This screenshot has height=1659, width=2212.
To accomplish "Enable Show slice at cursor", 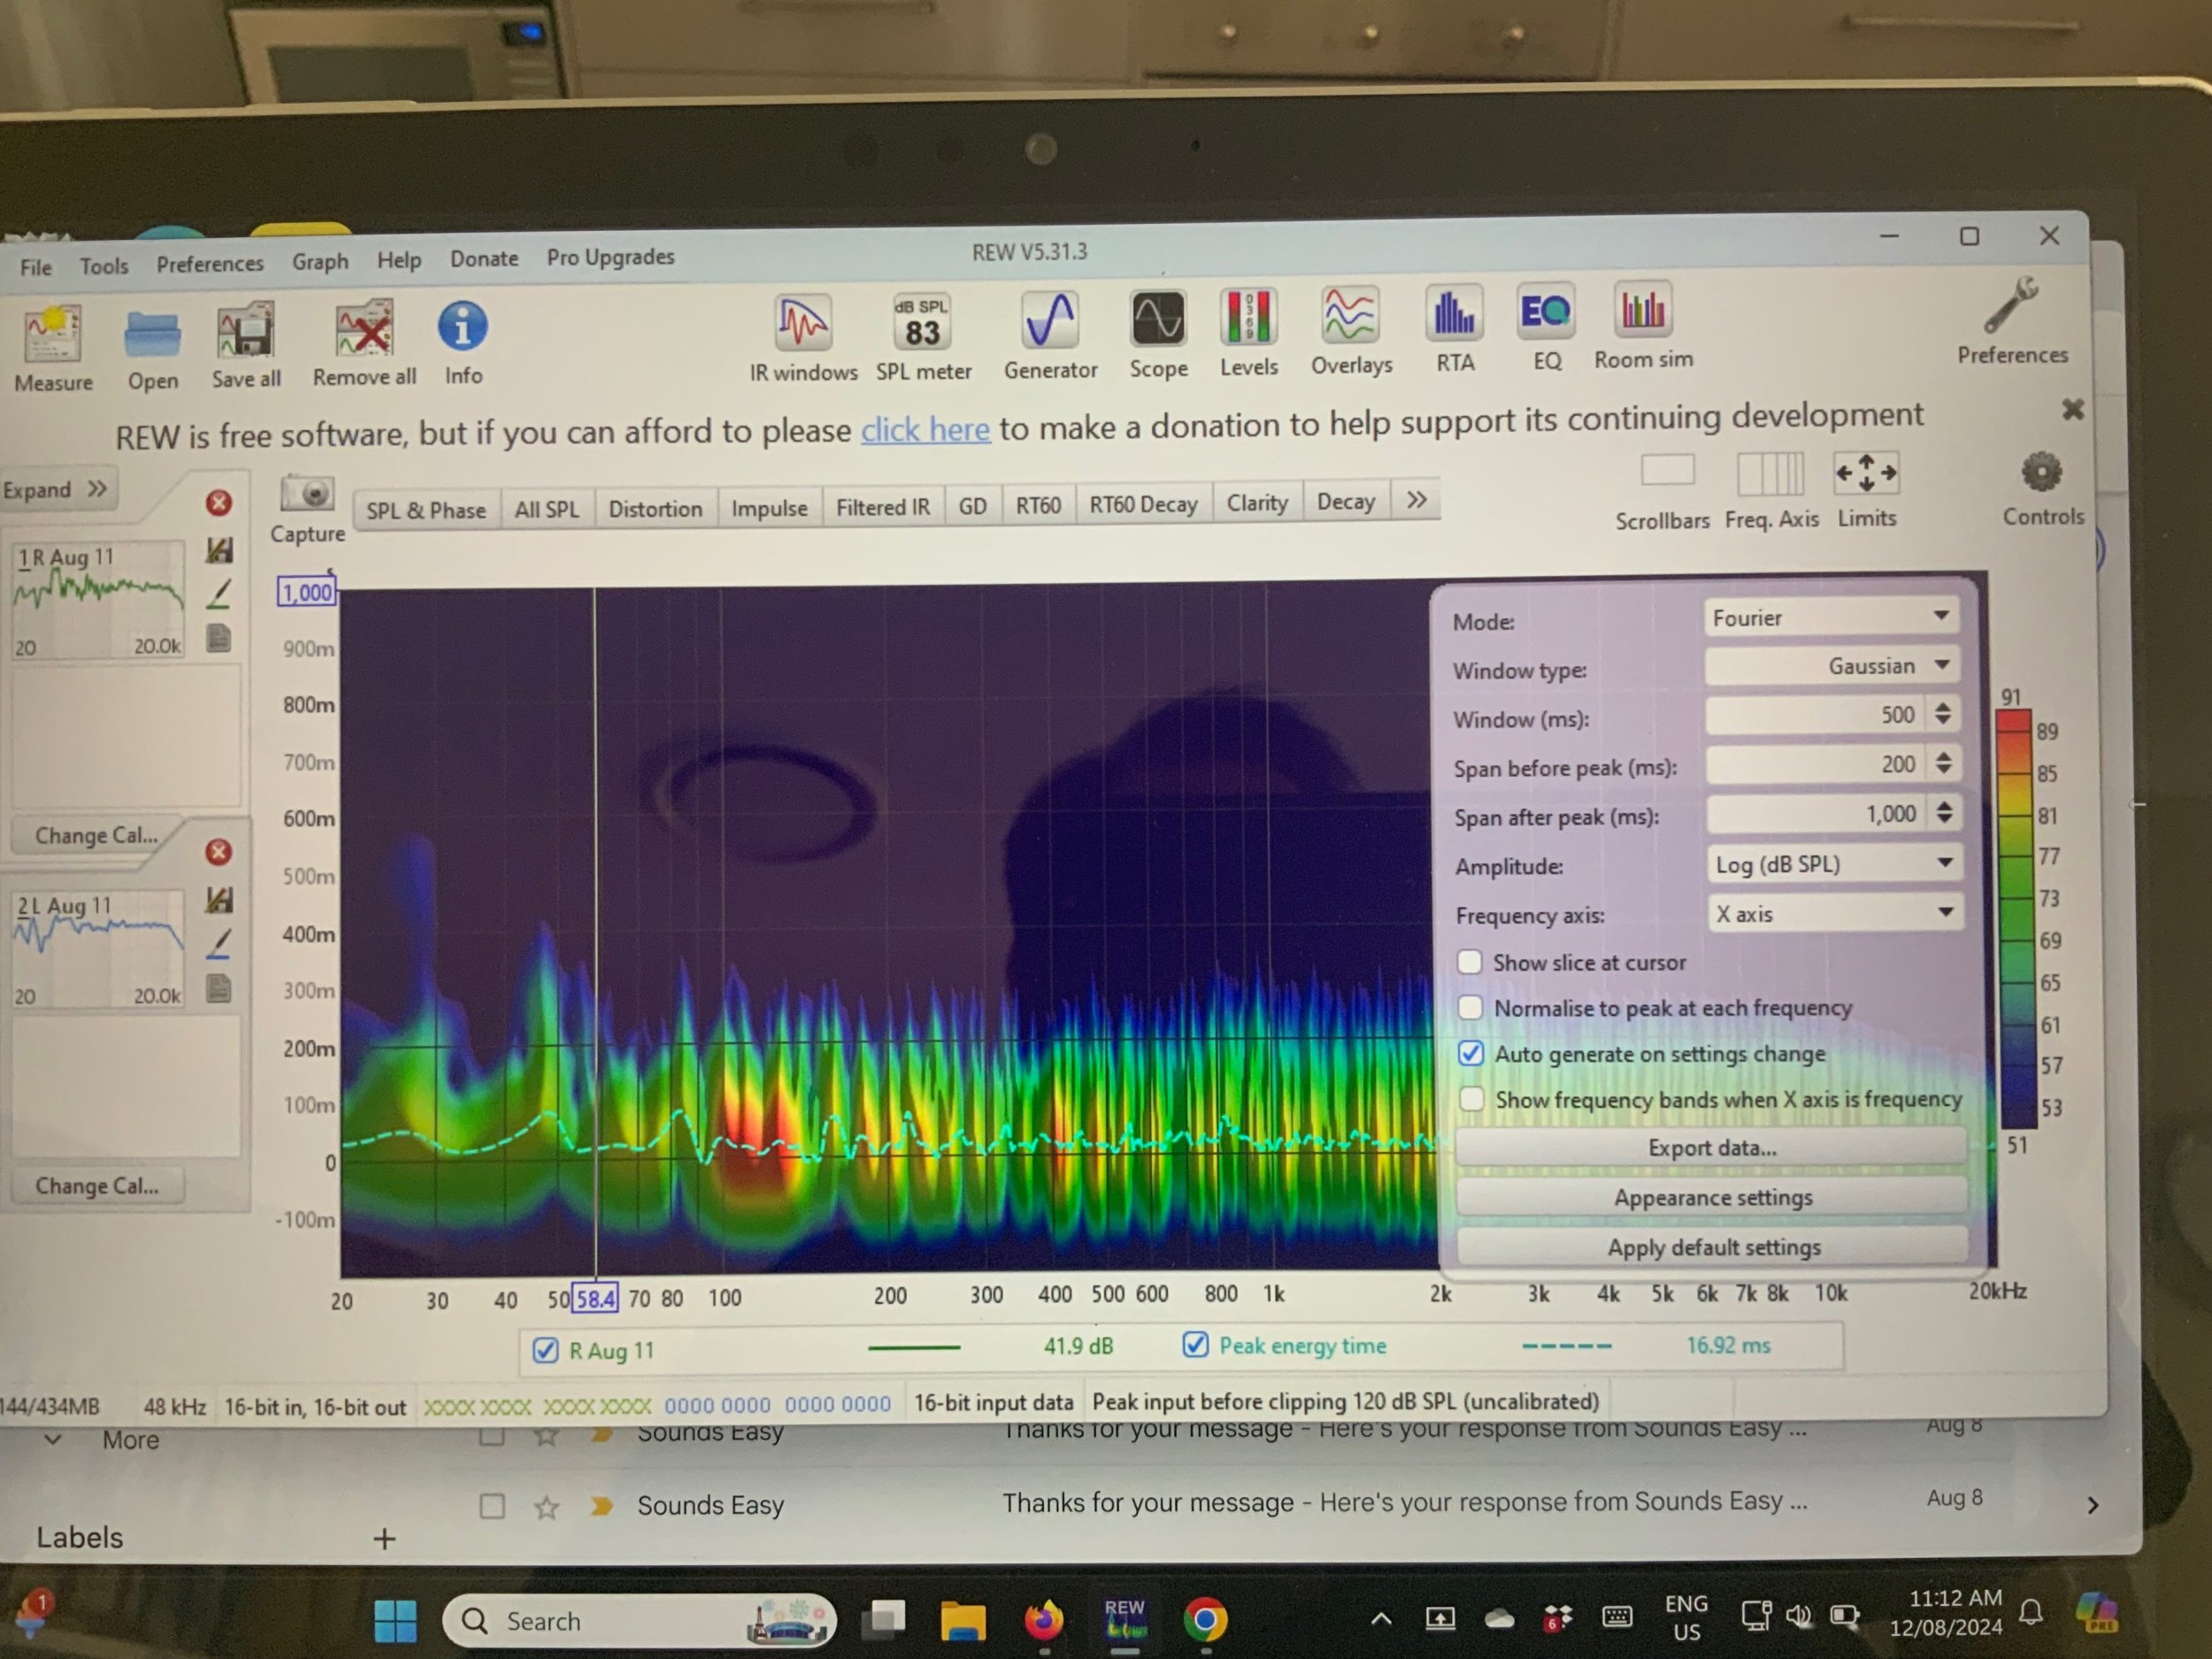I will coord(1469,962).
